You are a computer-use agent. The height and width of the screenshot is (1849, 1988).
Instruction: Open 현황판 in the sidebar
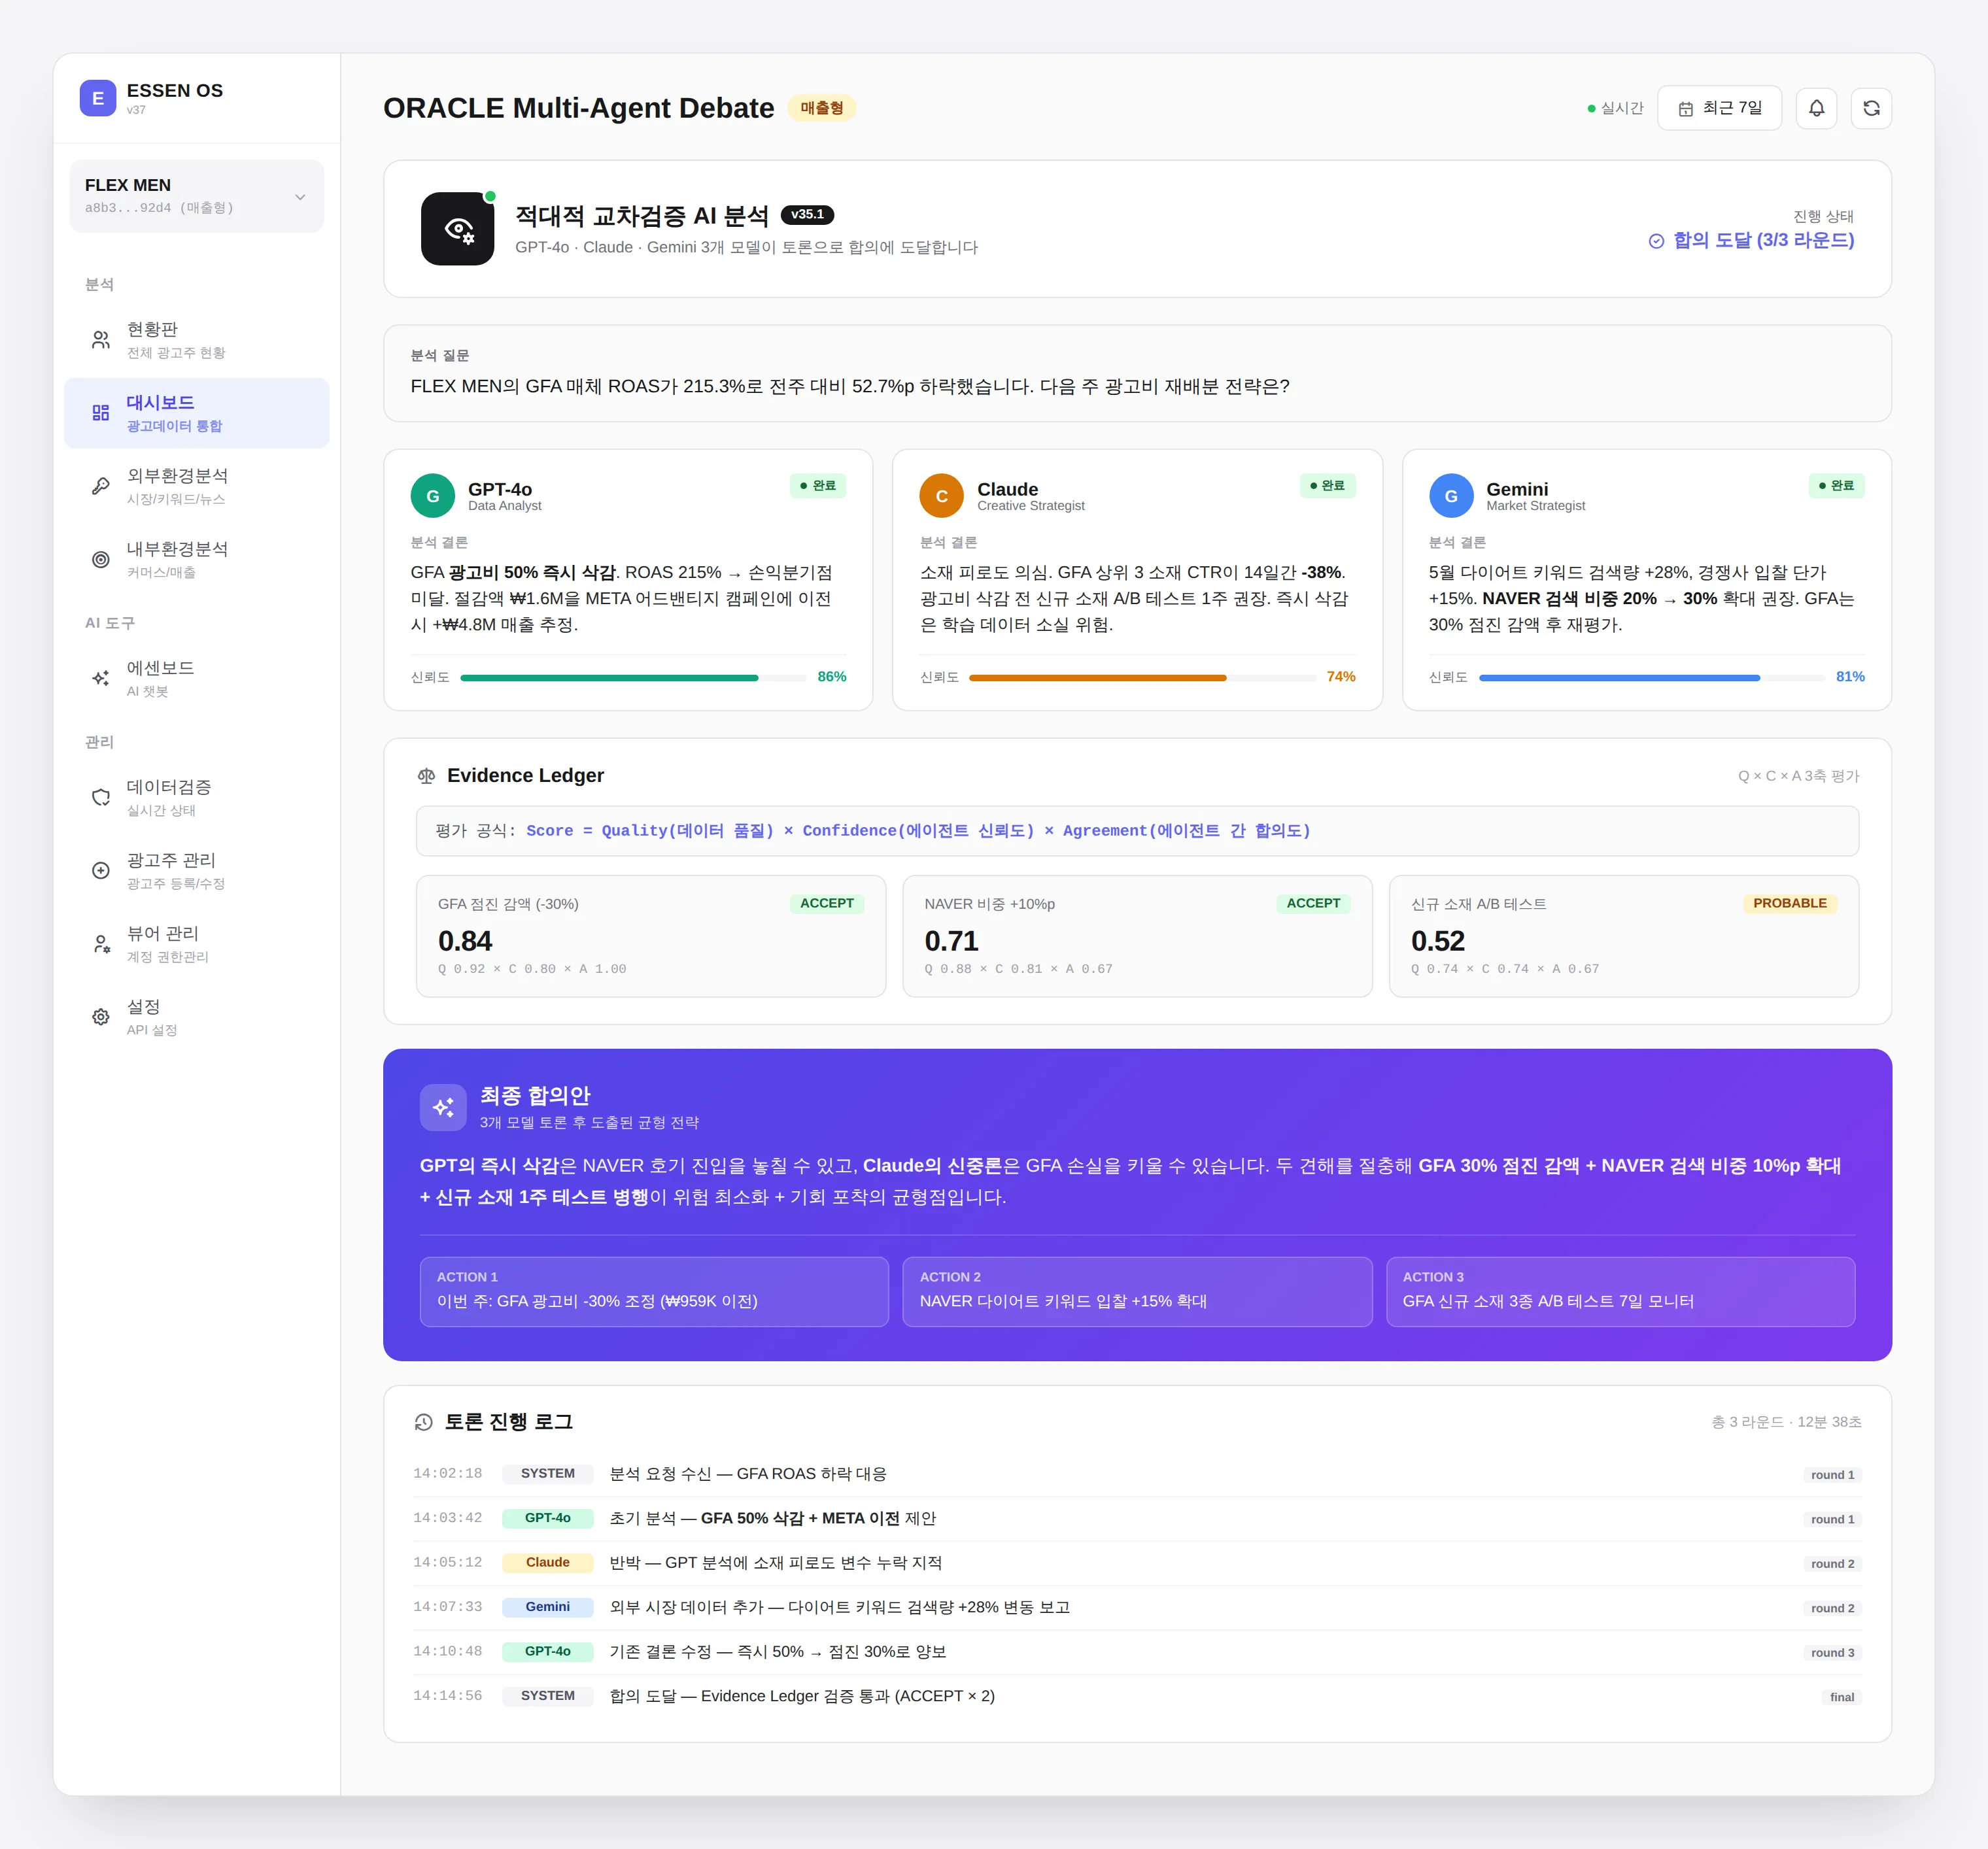(196, 340)
